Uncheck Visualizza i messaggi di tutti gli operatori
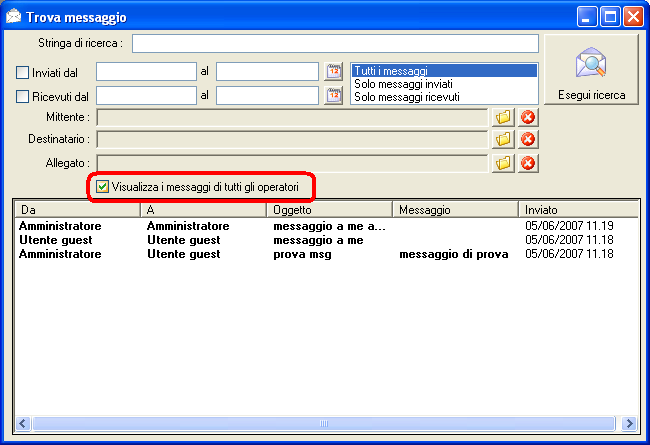The height and width of the screenshot is (445, 650). tap(102, 187)
